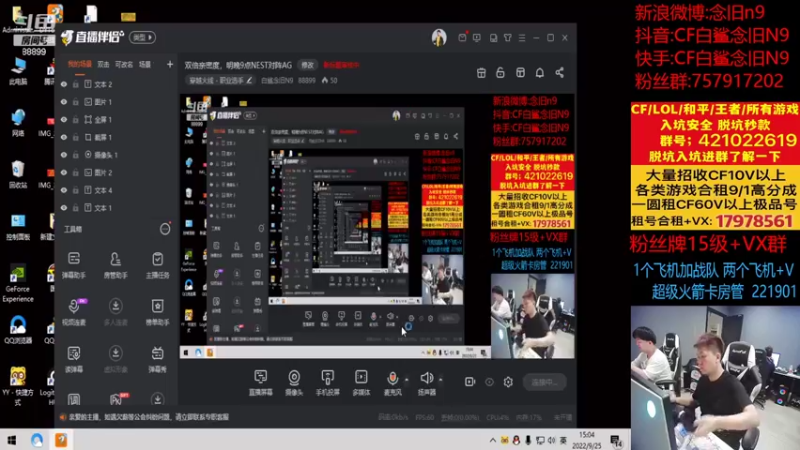Hide the 截屏 1 layer

click(64, 137)
